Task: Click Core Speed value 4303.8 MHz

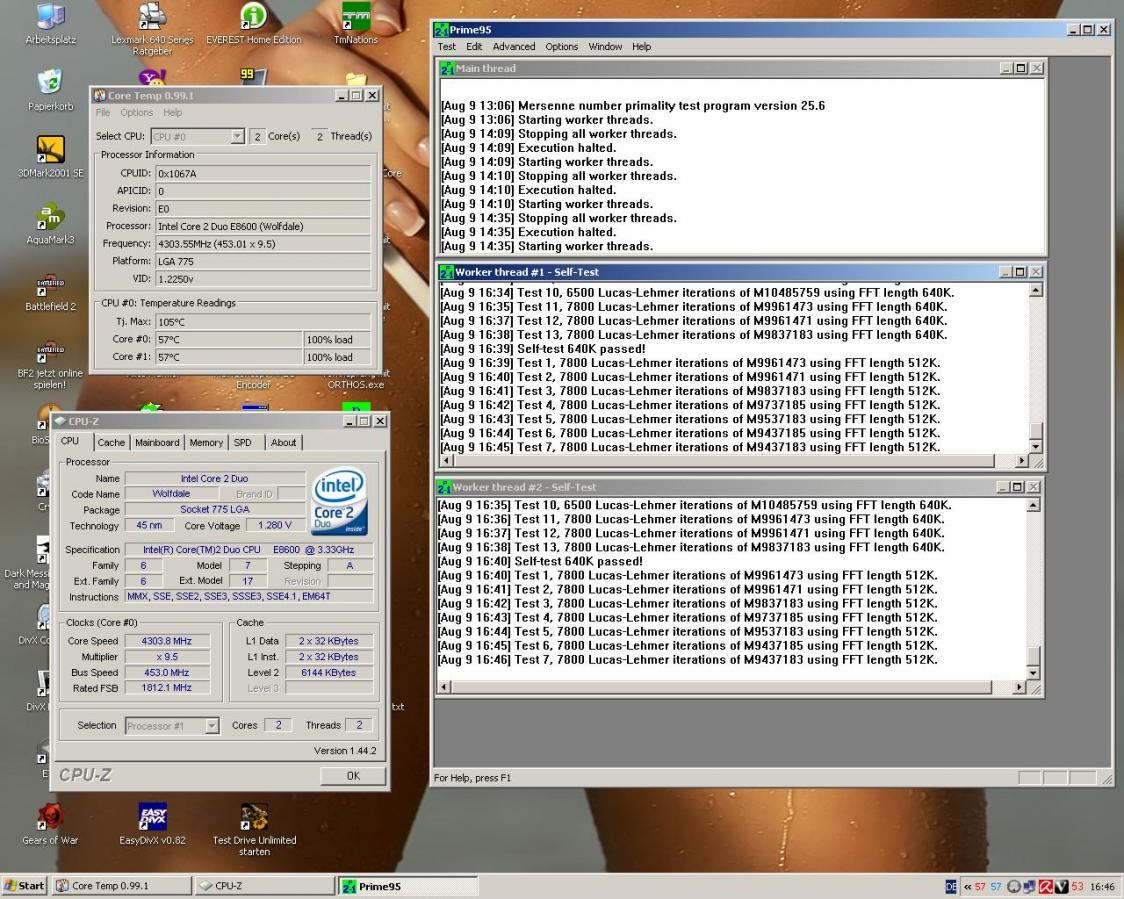Action: [x=167, y=641]
